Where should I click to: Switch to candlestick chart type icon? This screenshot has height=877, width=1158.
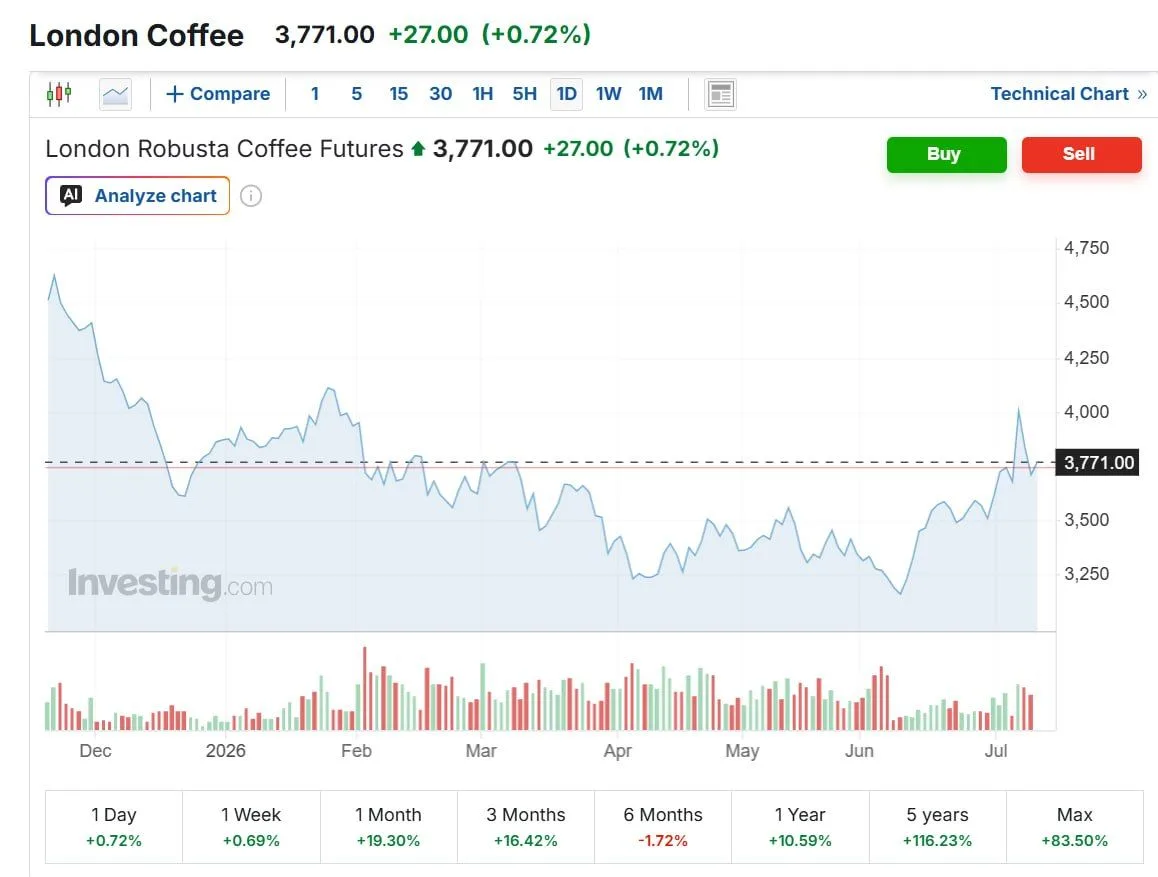(59, 94)
